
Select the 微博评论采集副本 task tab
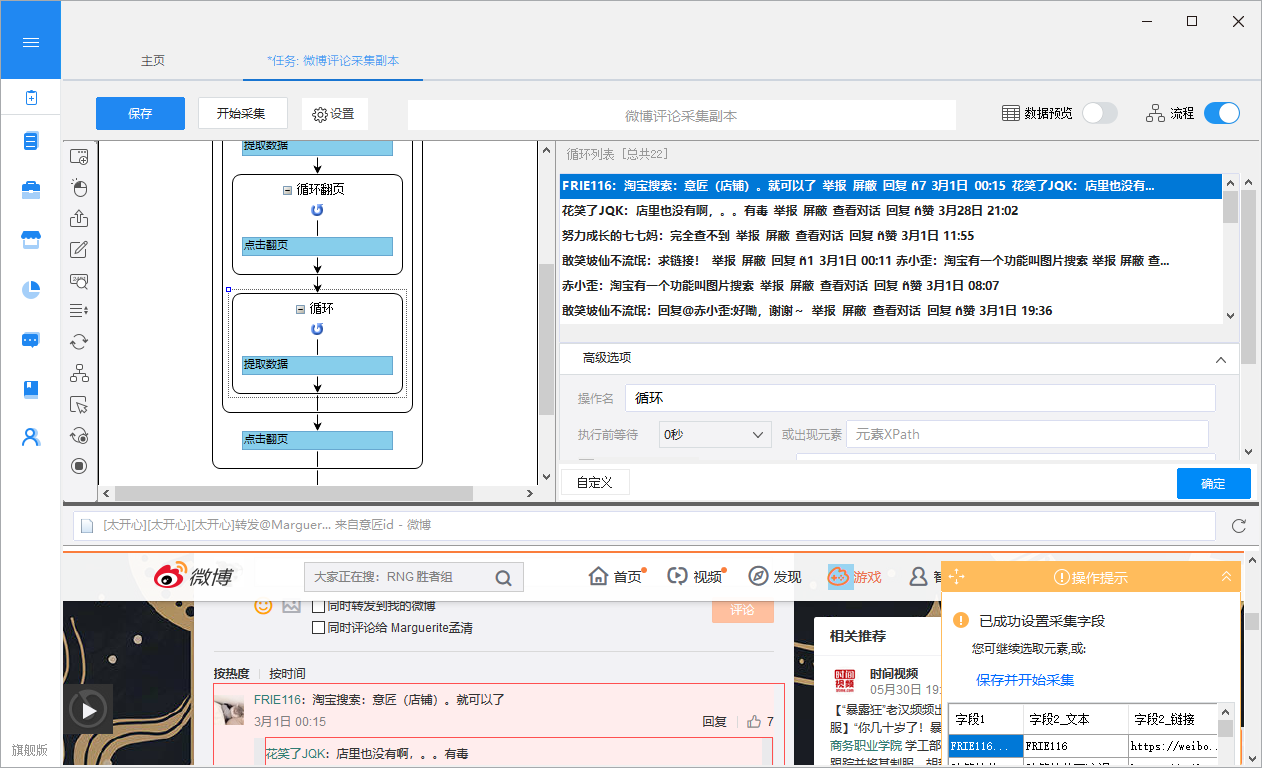point(333,60)
